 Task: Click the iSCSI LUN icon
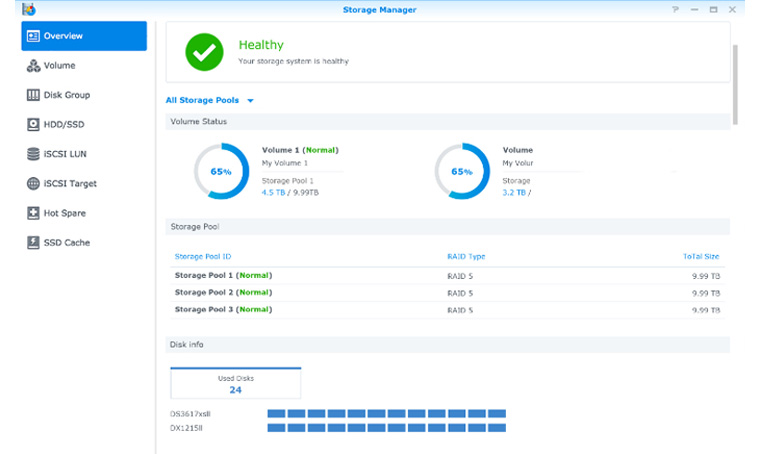pos(33,154)
